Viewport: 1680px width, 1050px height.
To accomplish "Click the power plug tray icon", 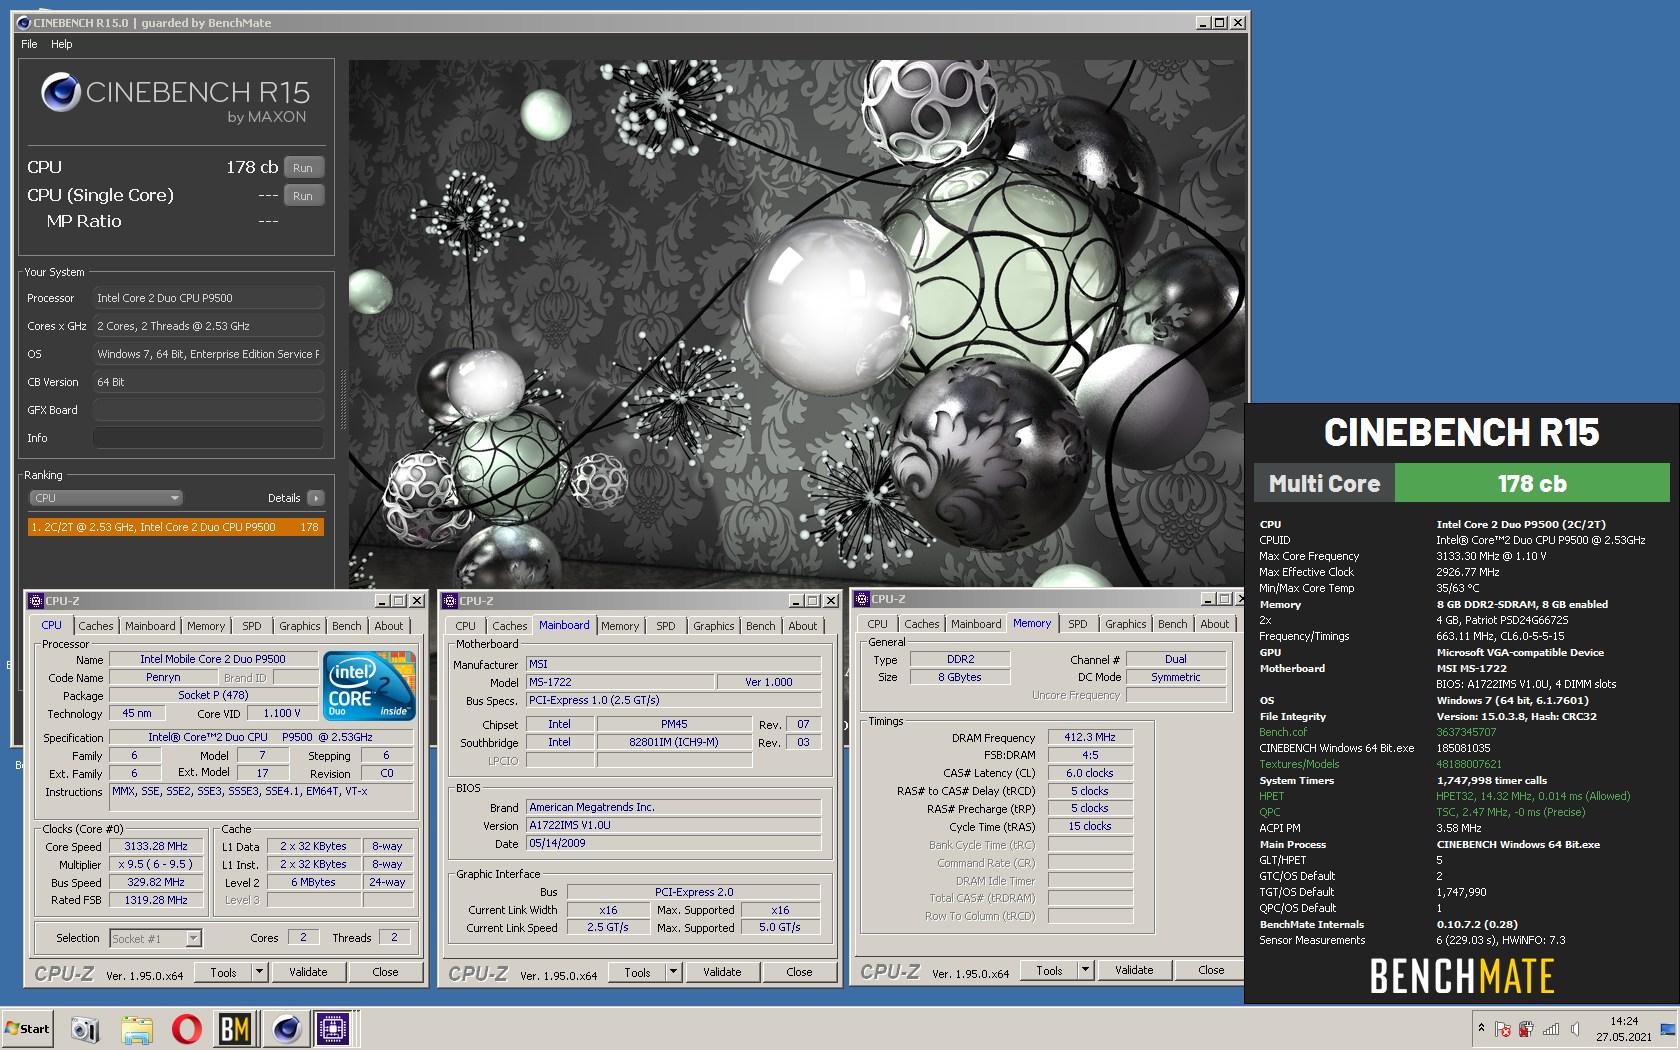I will pos(1526,1029).
